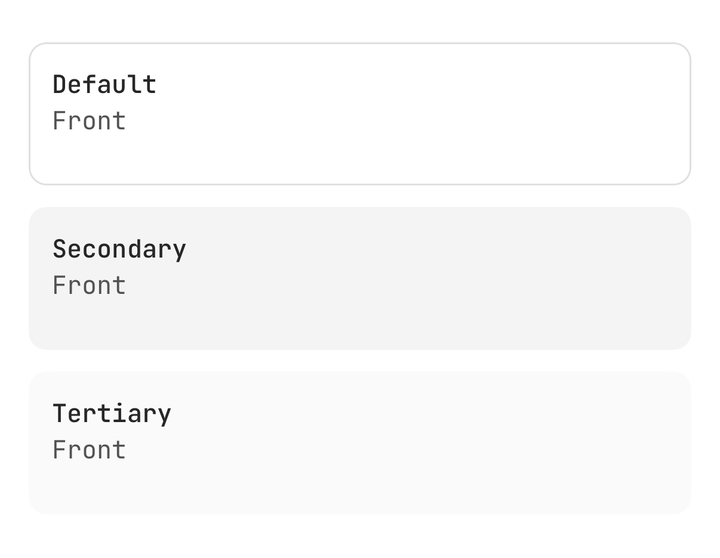Select Front text under Secondary heading
The height and width of the screenshot is (558, 720).
coord(89,286)
